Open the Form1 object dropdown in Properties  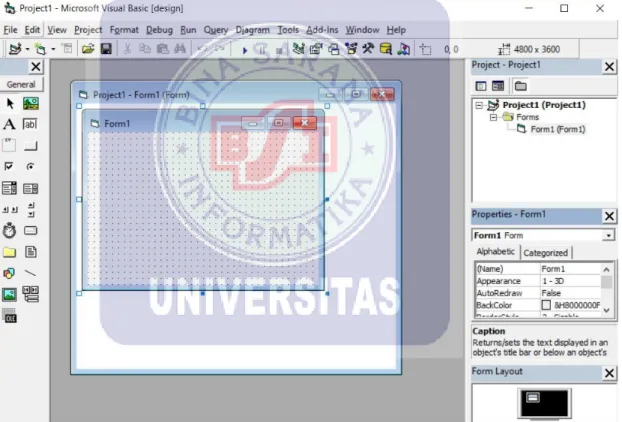tap(608, 236)
